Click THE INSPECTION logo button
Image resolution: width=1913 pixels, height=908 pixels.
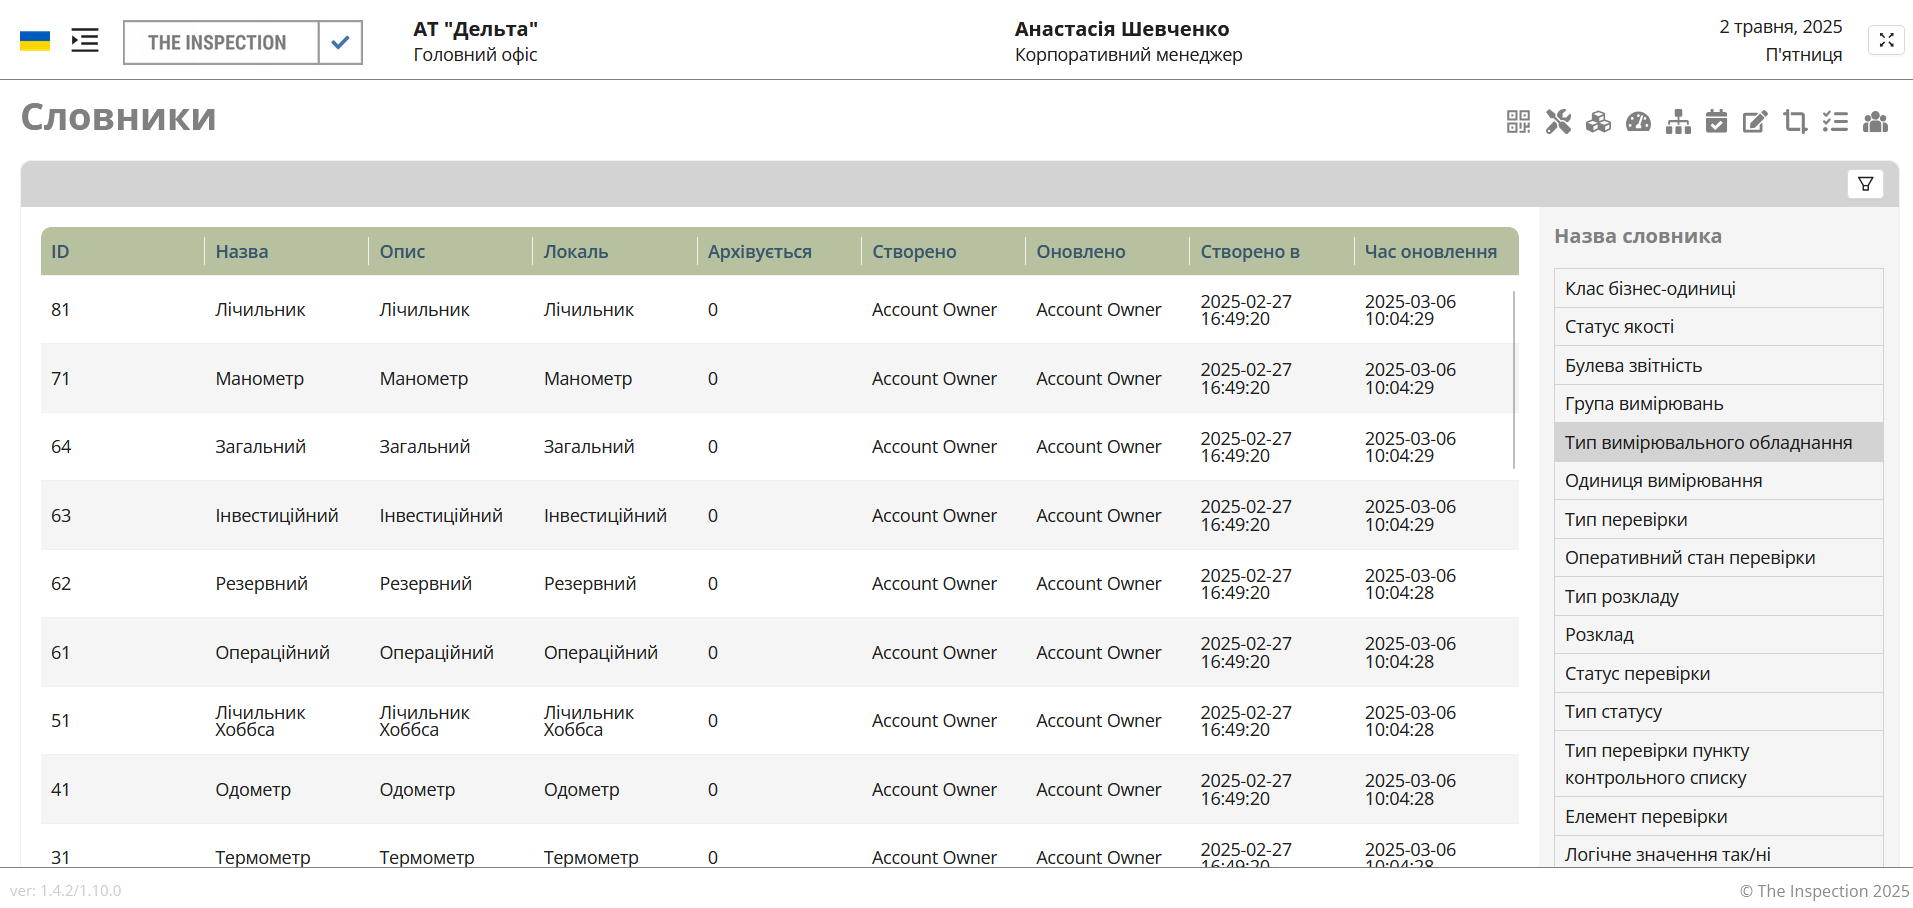coord(218,43)
